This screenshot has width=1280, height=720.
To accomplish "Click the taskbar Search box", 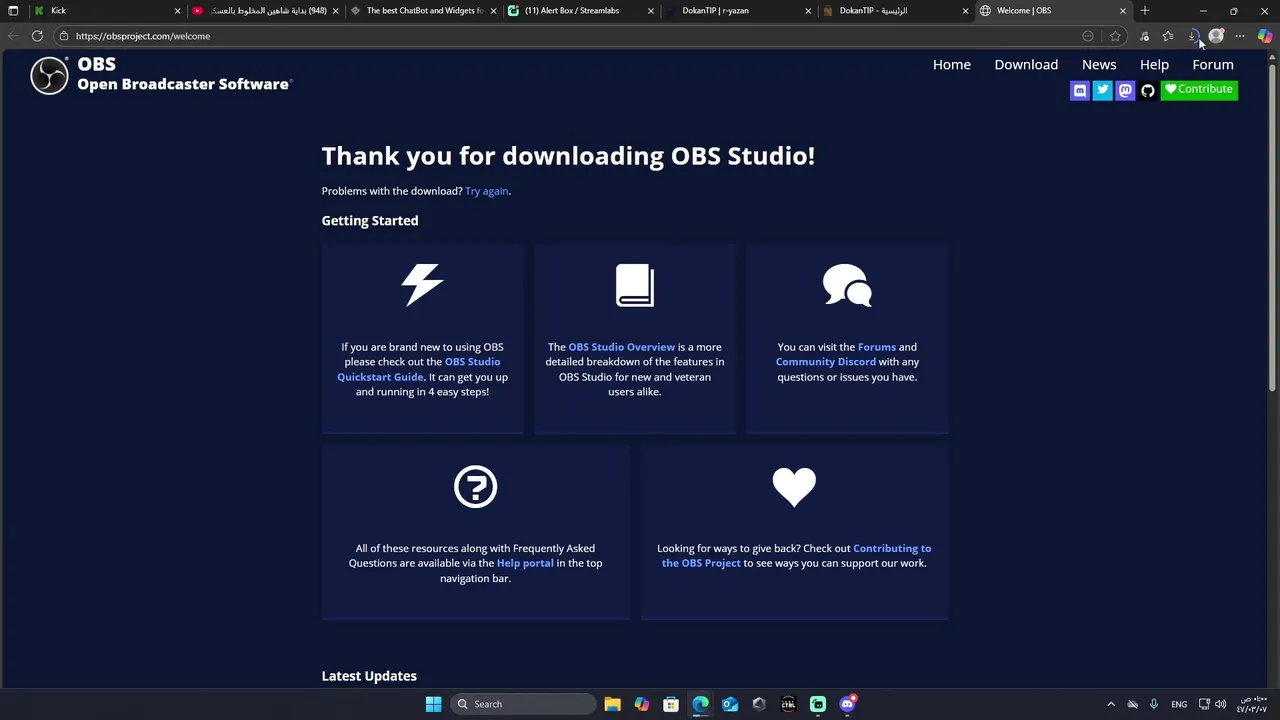I will point(523,704).
